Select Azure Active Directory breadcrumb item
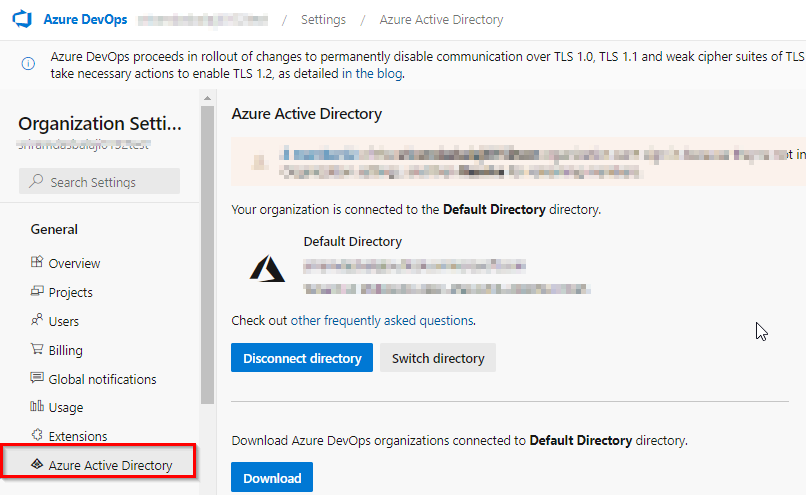Viewport: 806px width, 495px height. pyautogui.click(x=441, y=20)
